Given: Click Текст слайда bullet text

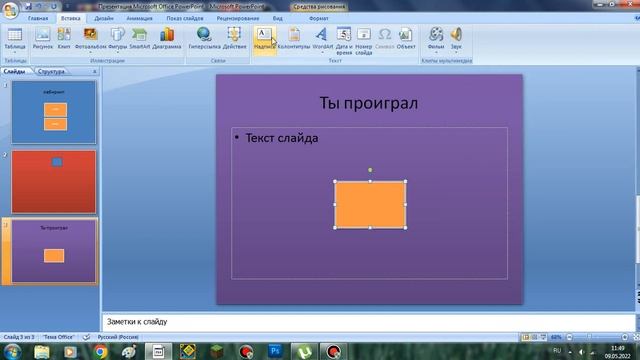Looking at the screenshot, I should tap(282, 138).
